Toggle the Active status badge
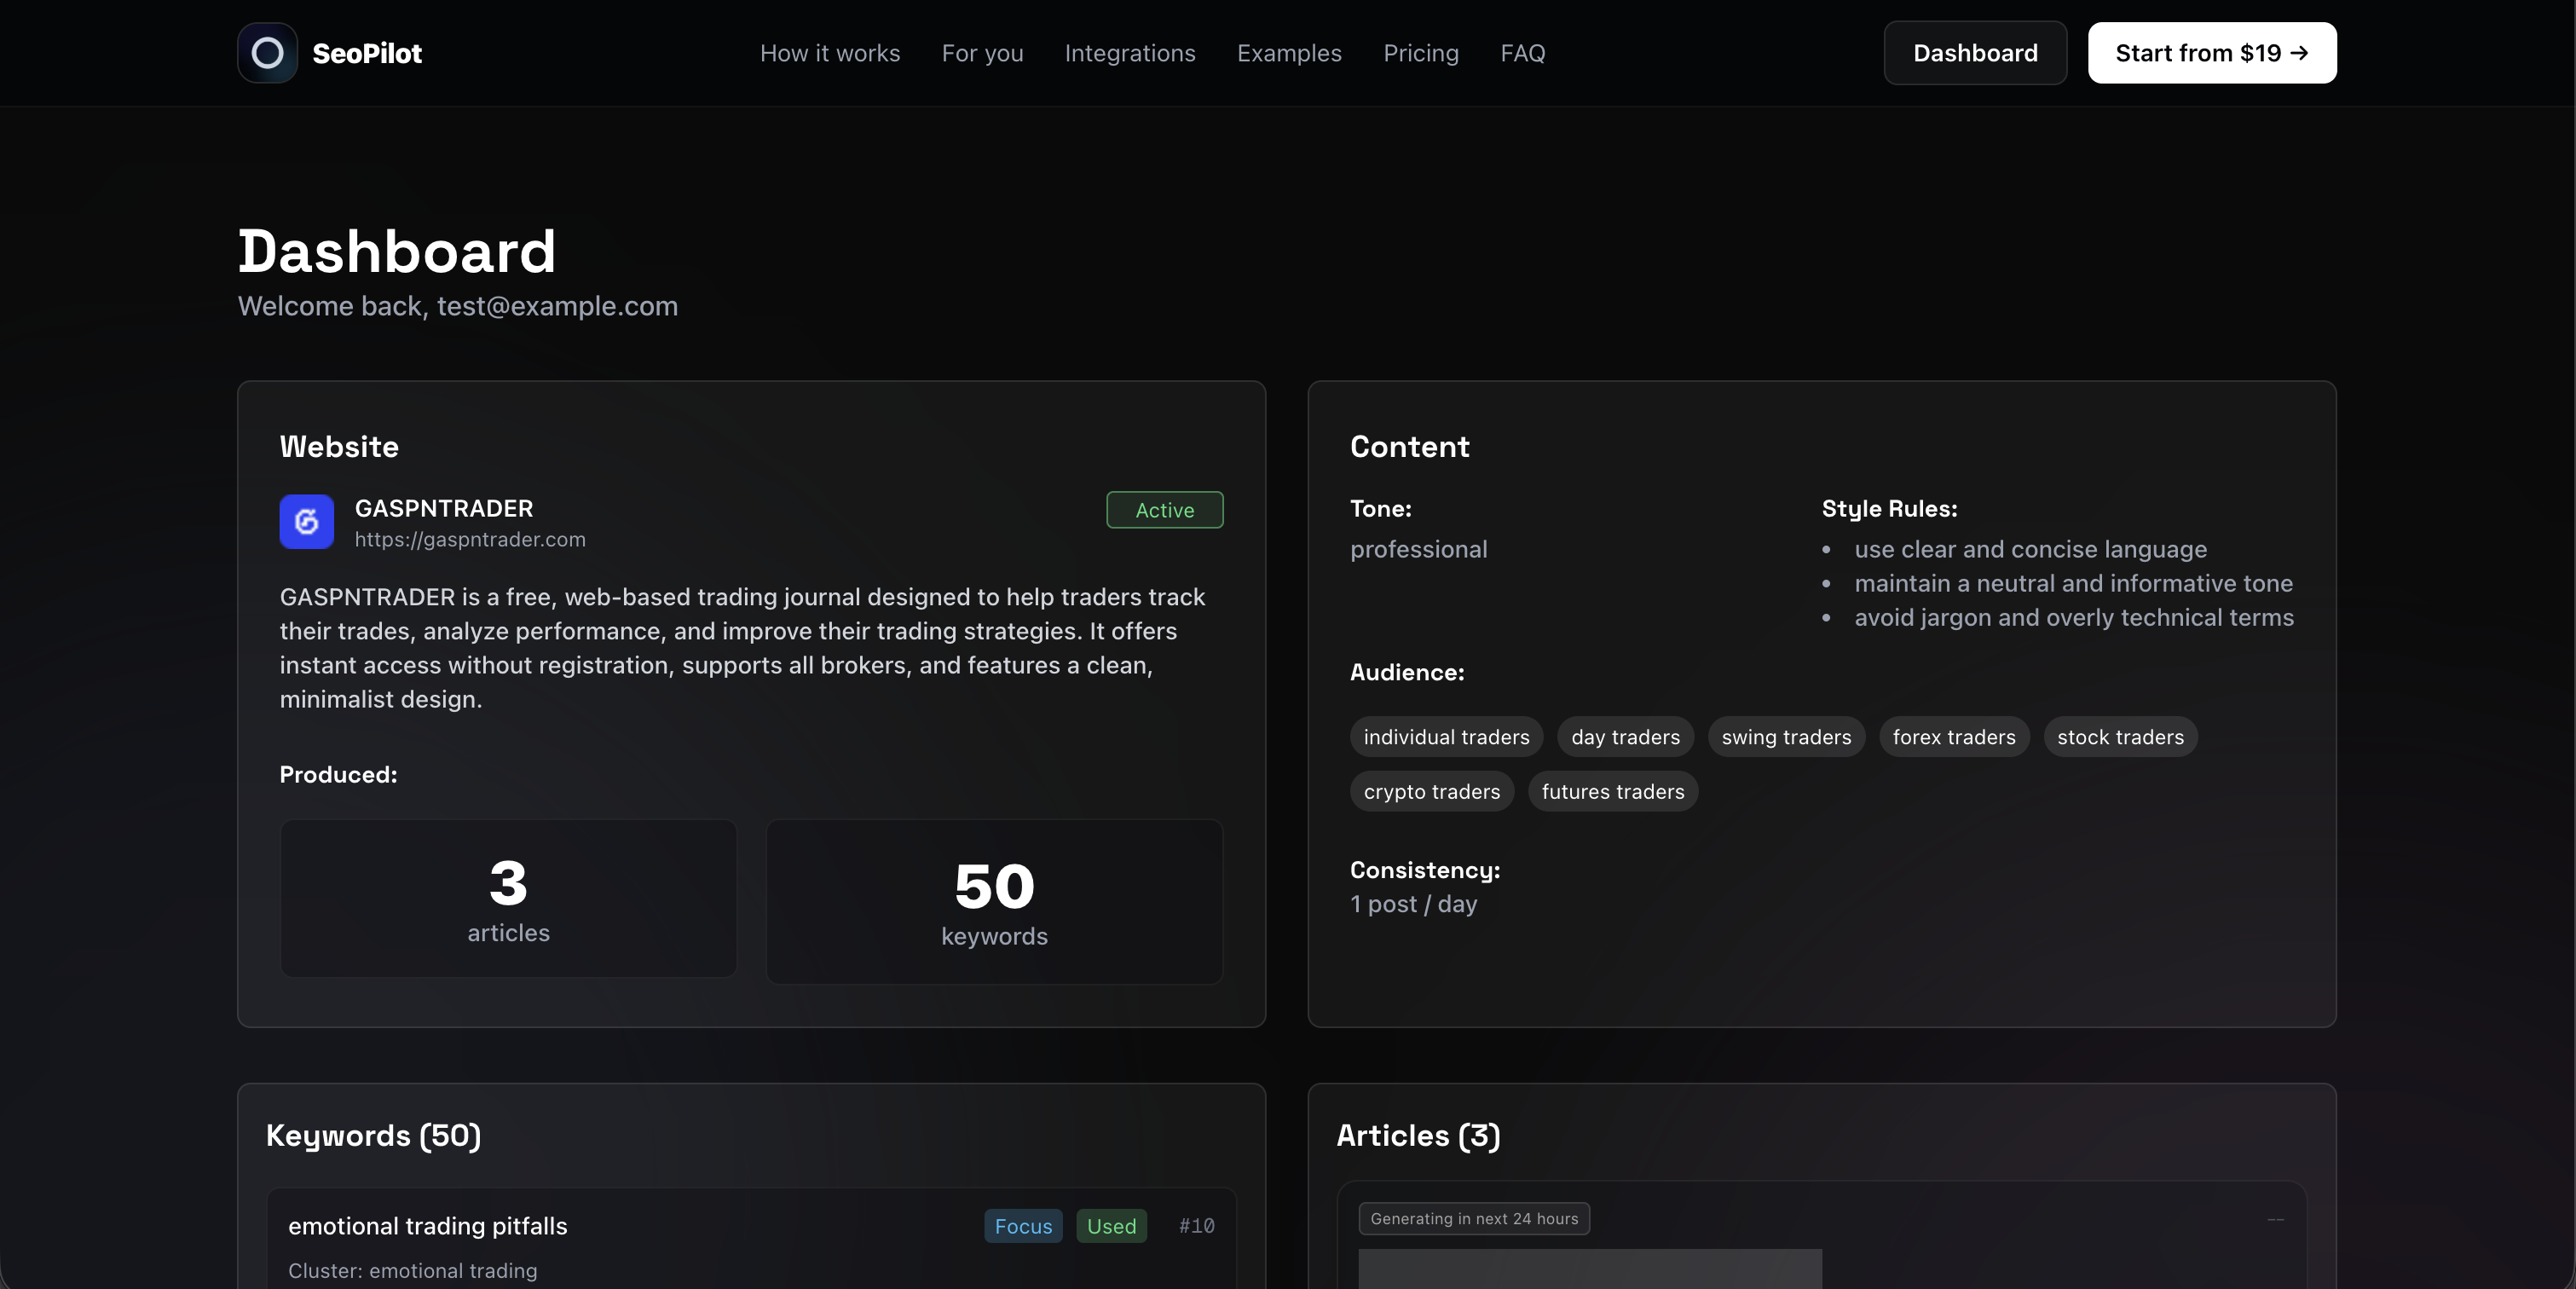The image size is (2576, 1289). [1164, 510]
